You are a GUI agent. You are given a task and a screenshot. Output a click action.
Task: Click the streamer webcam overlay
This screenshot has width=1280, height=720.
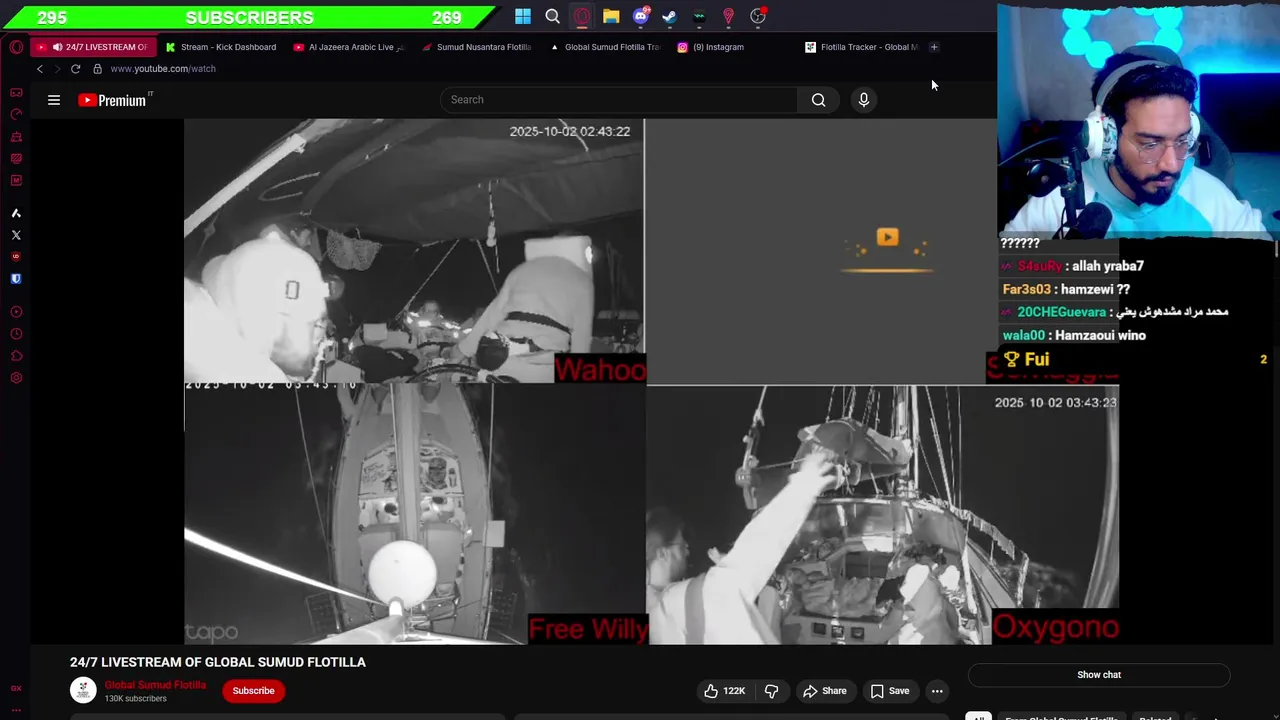(x=1138, y=120)
